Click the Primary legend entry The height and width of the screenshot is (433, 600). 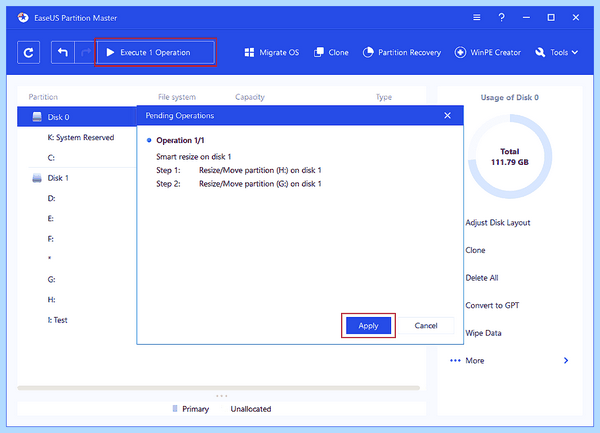point(191,409)
